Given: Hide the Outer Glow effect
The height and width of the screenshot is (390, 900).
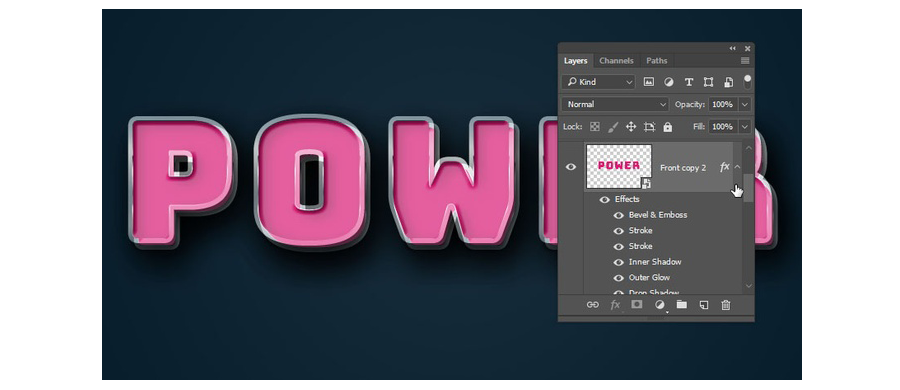Looking at the screenshot, I should (x=618, y=278).
